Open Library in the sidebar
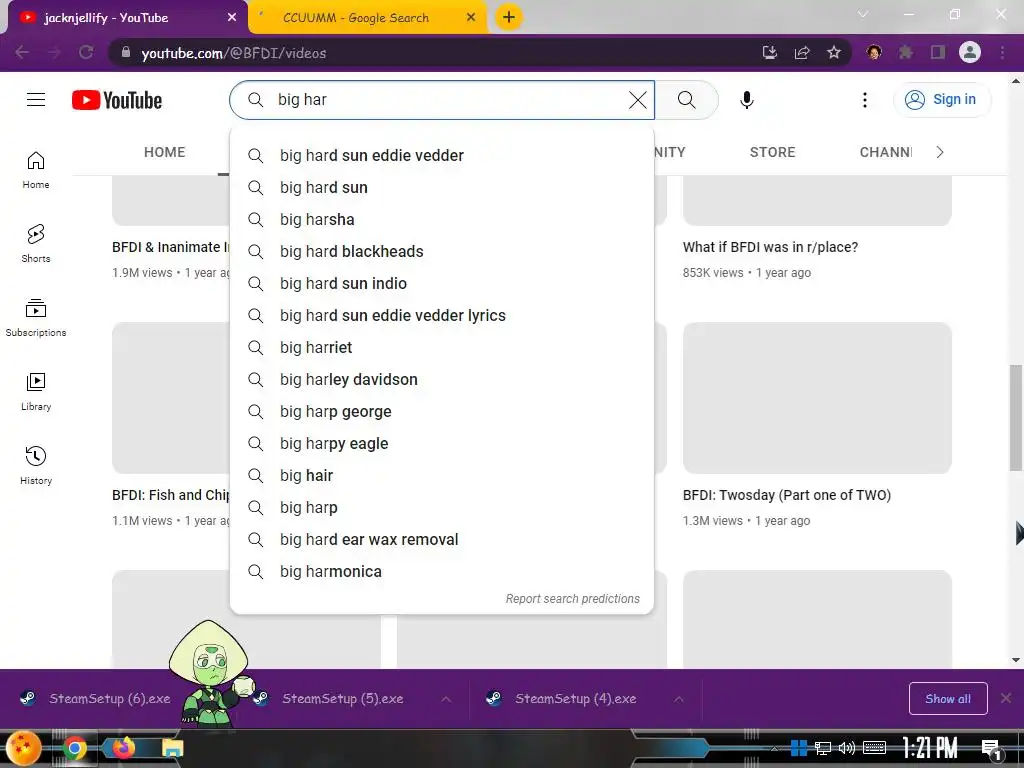The width and height of the screenshot is (1024, 768). [36, 391]
